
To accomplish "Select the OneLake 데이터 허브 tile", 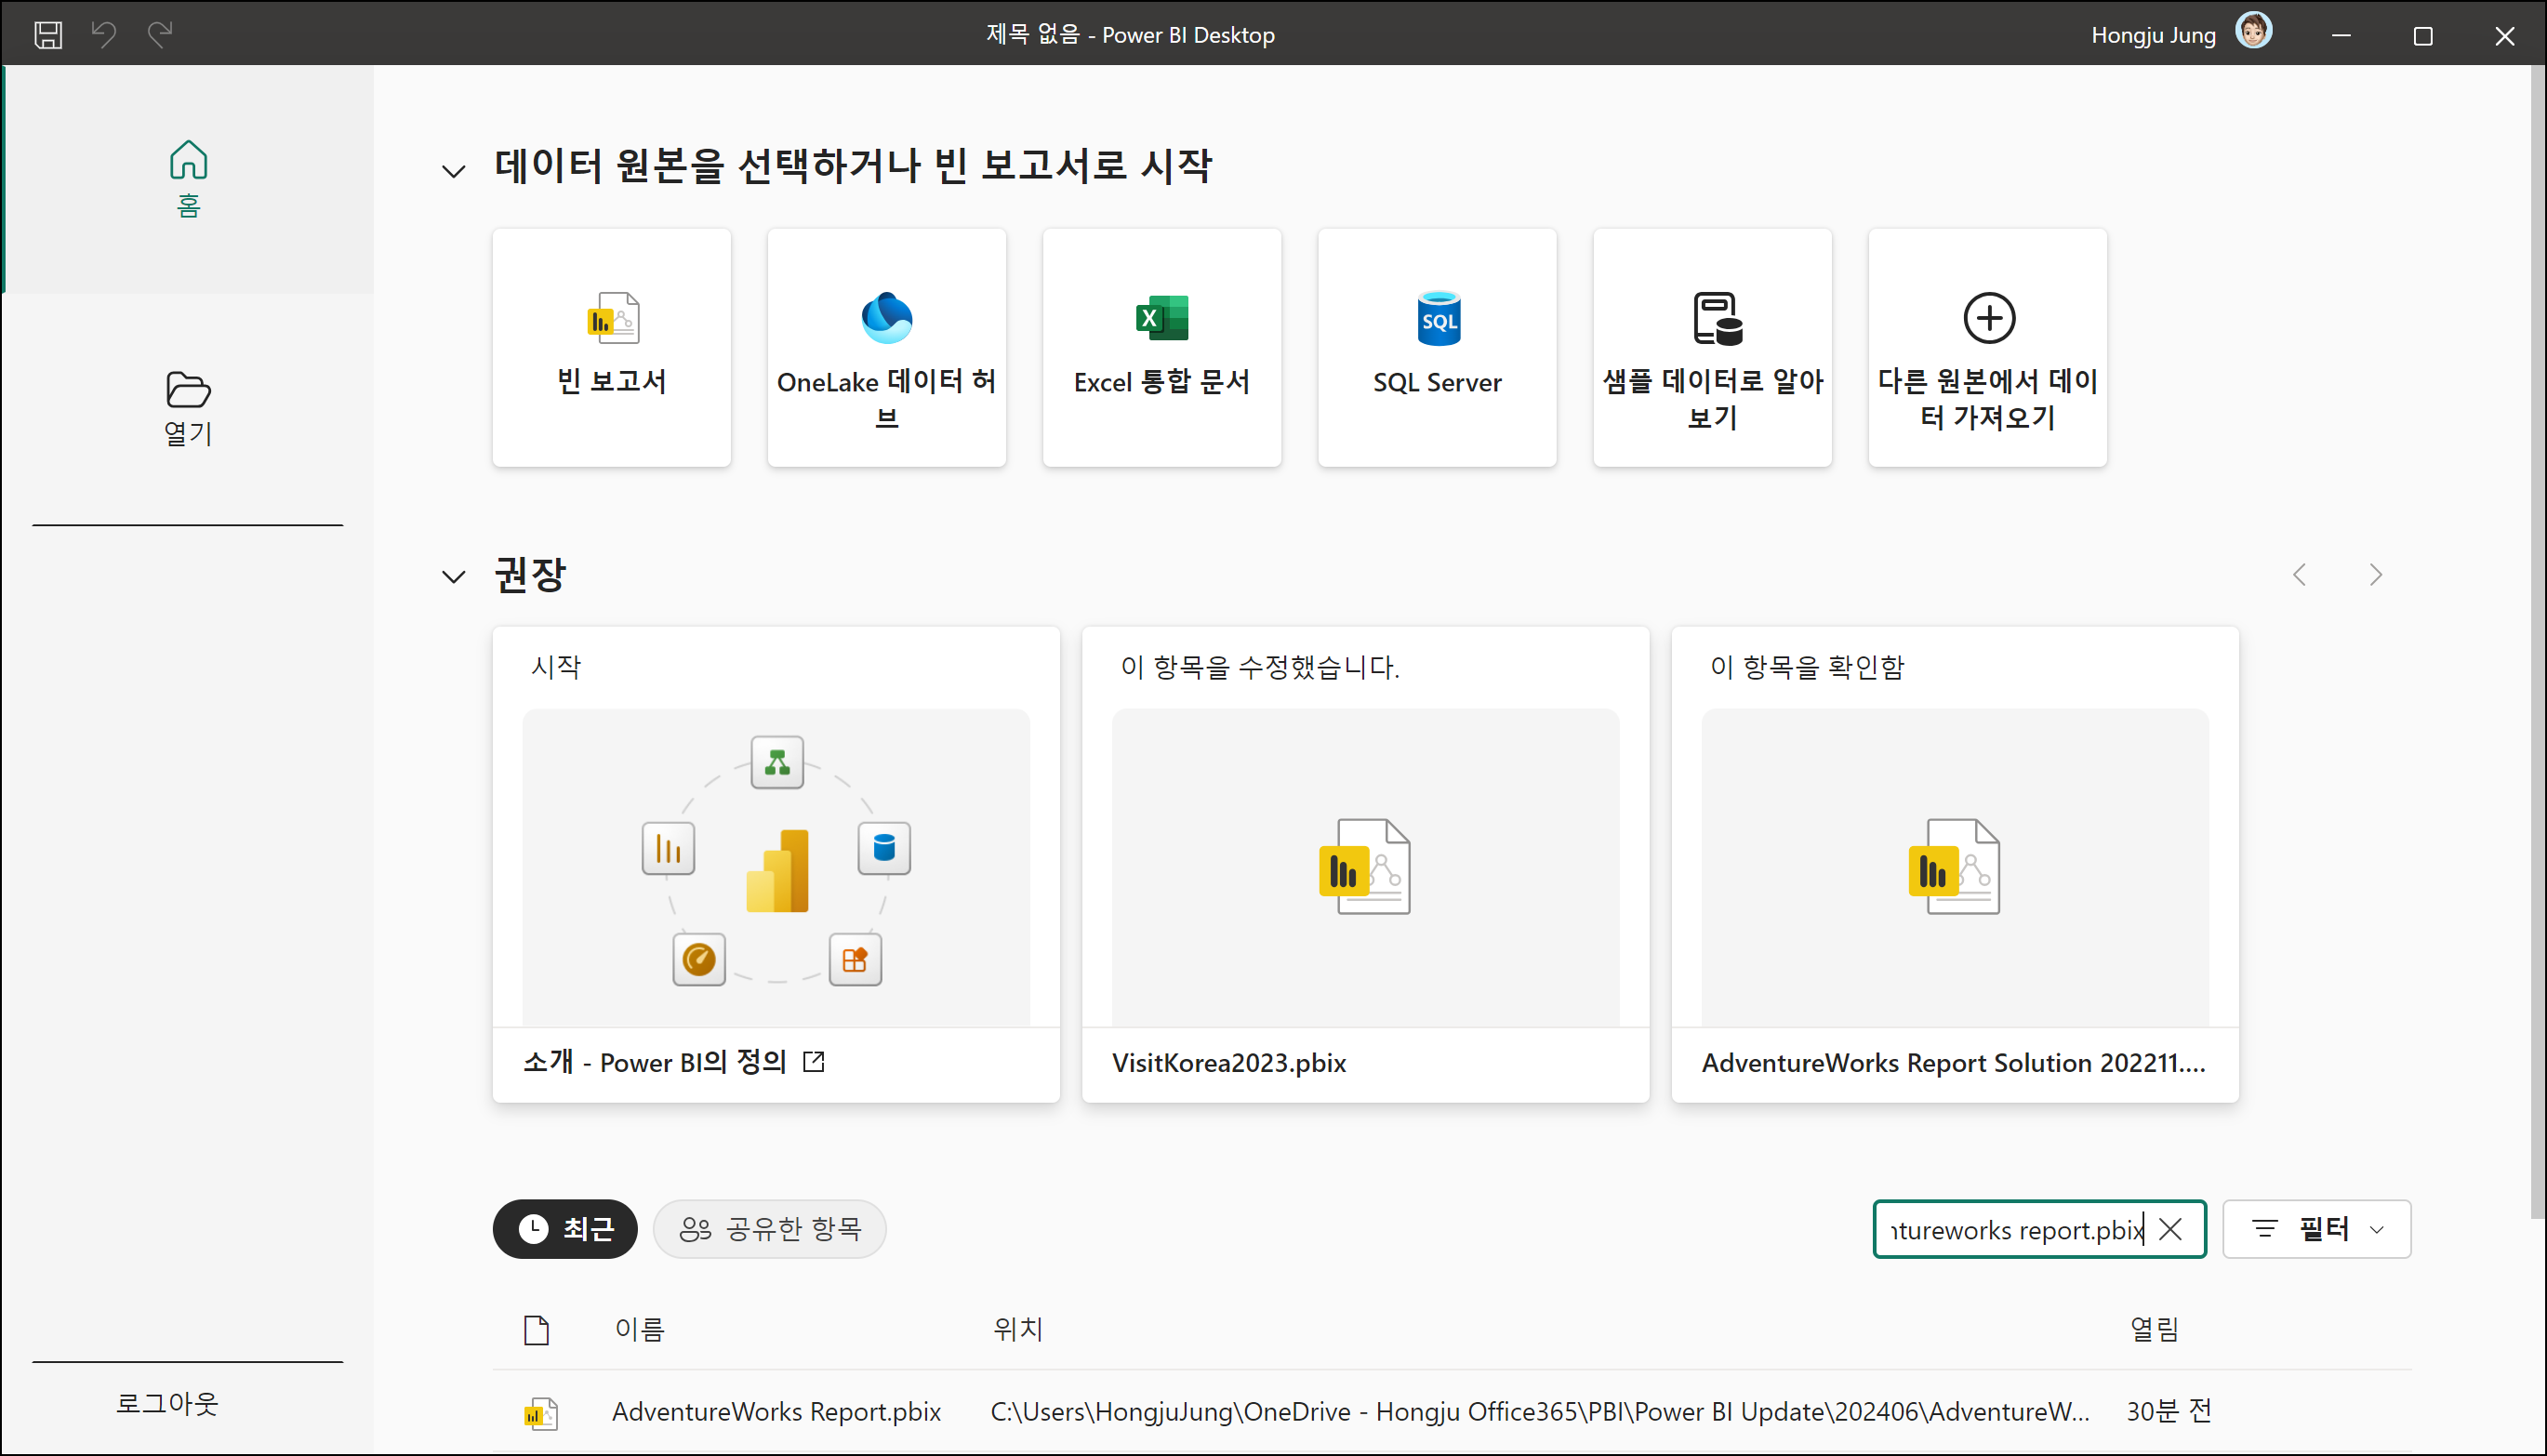I will pyautogui.click(x=886, y=347).
